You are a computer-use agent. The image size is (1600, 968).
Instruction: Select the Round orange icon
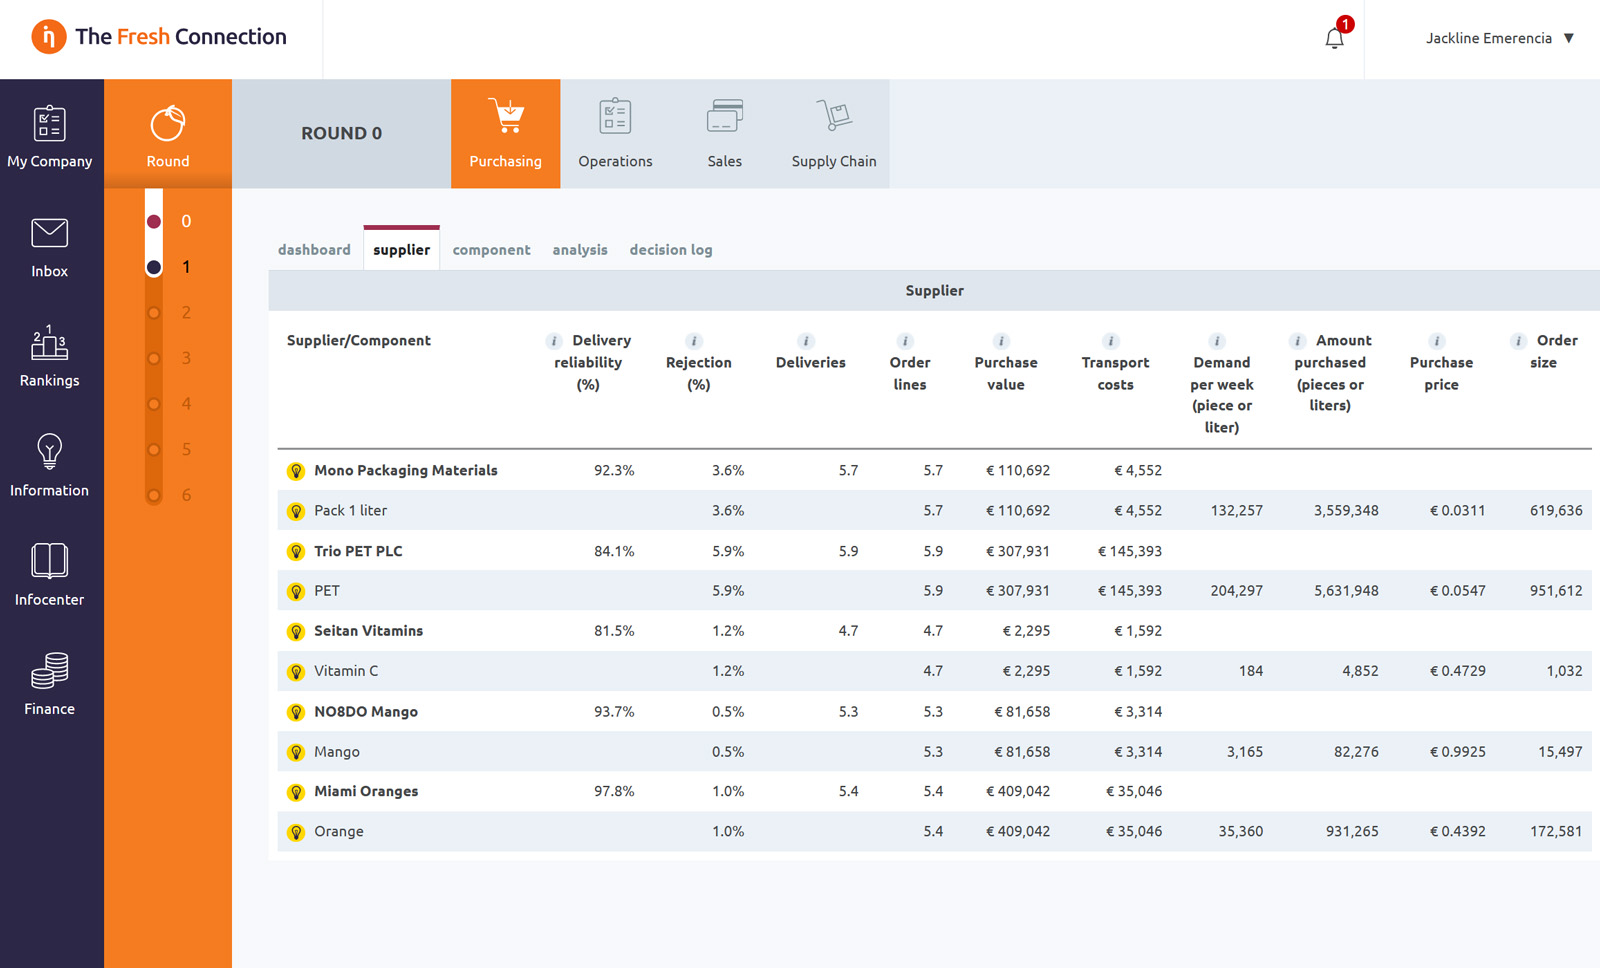168,125
